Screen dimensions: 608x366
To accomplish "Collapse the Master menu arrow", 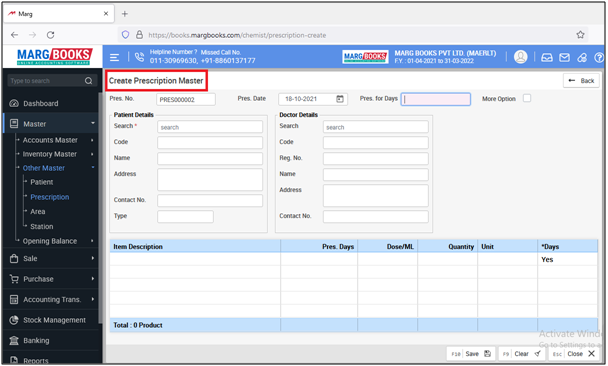I will (x=93, y=123).
